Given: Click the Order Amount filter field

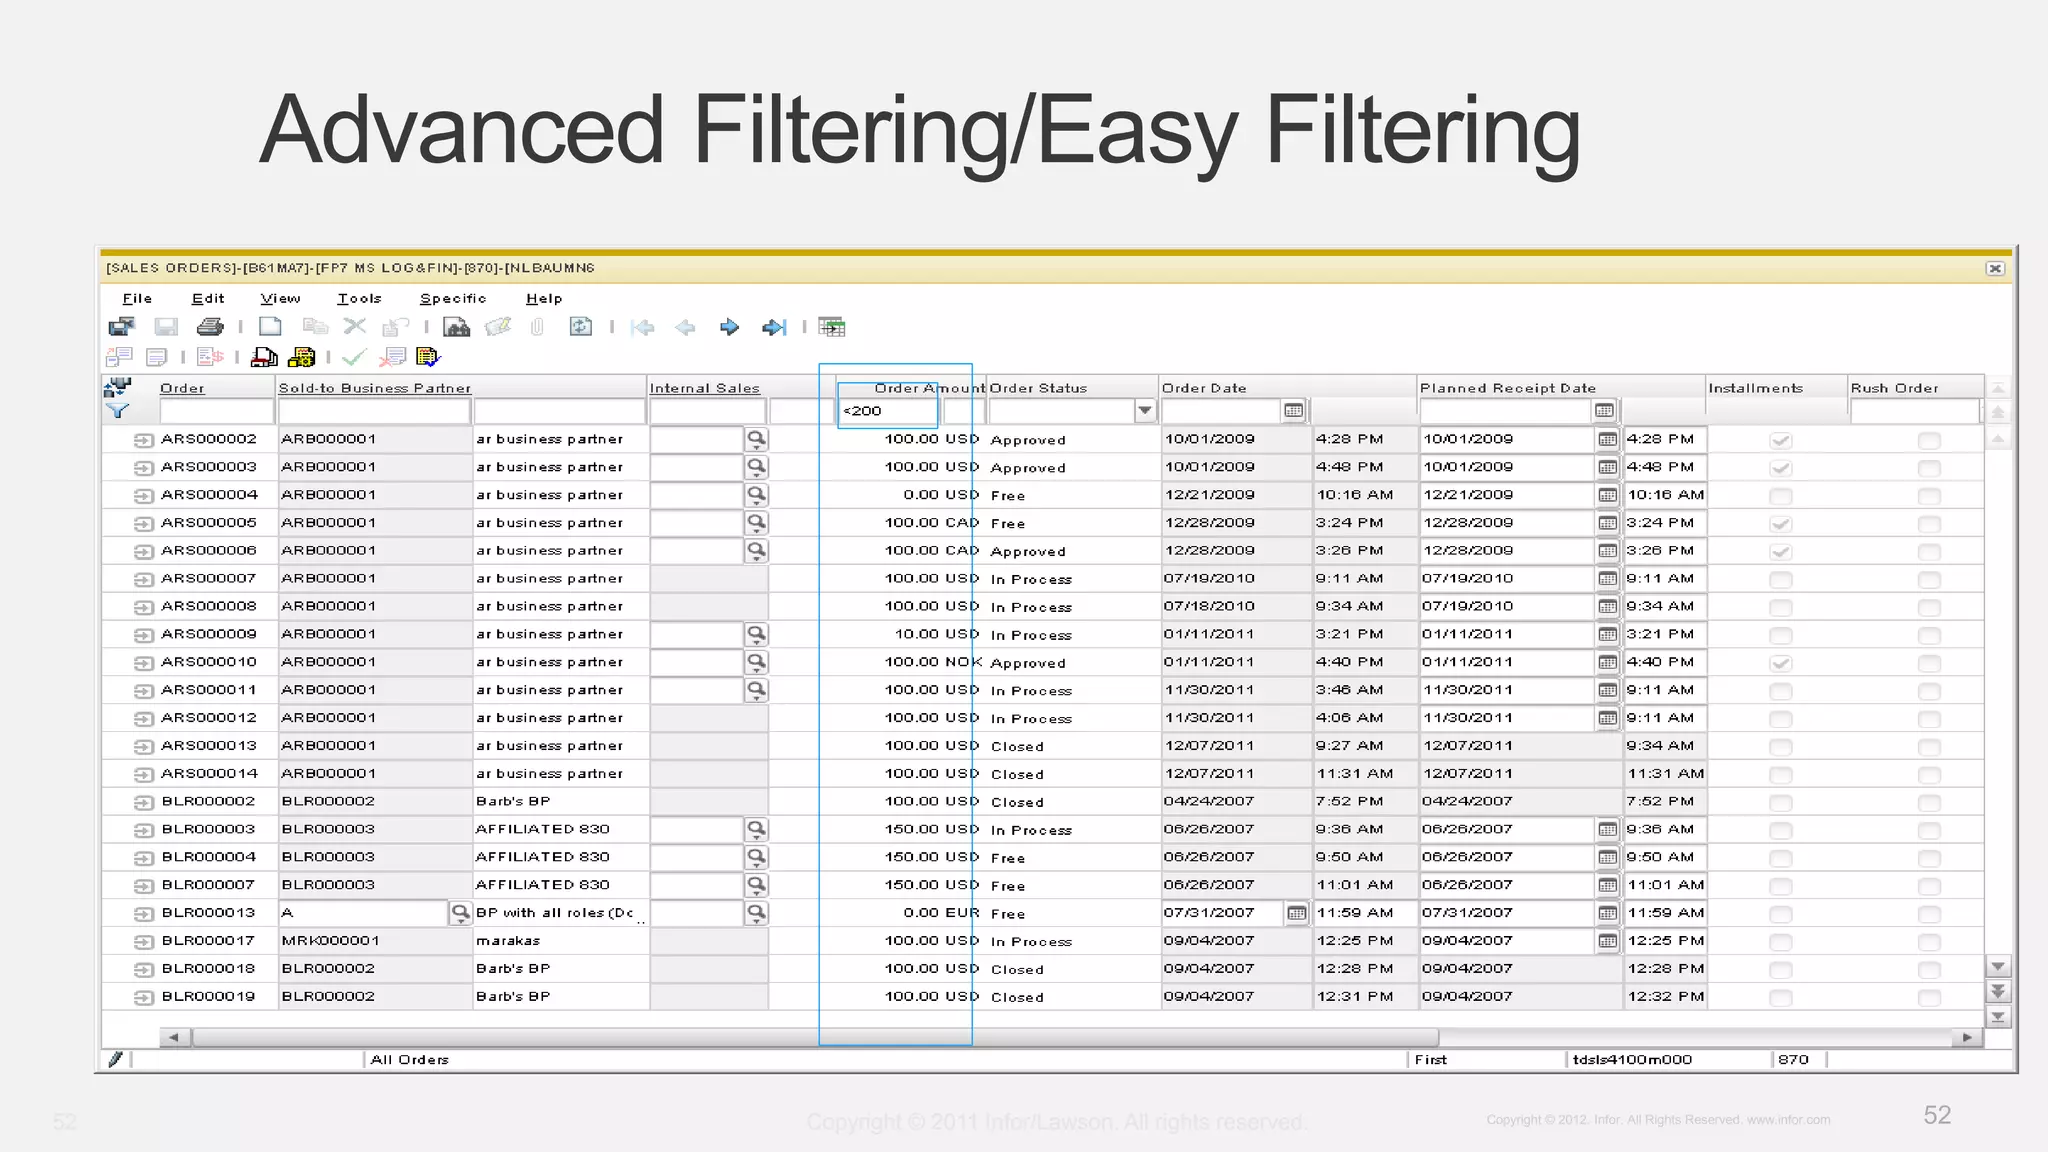Looking at the screenshot, I should click(x=887, y=411).
